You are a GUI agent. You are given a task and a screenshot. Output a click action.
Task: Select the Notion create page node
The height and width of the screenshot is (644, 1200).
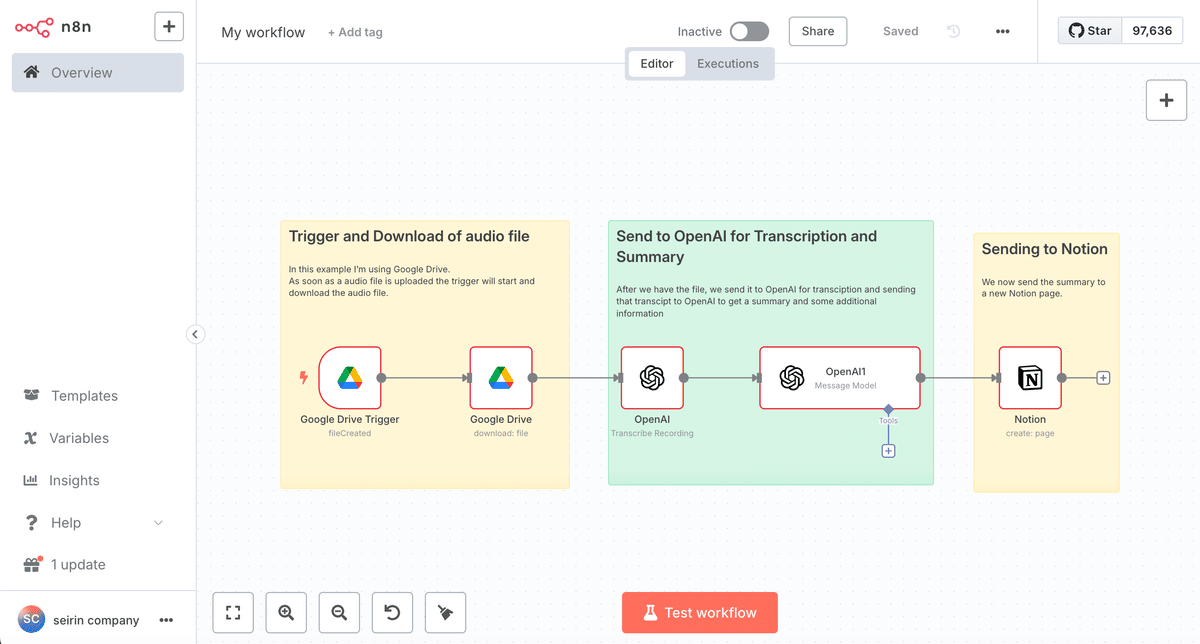point(1030,378)
